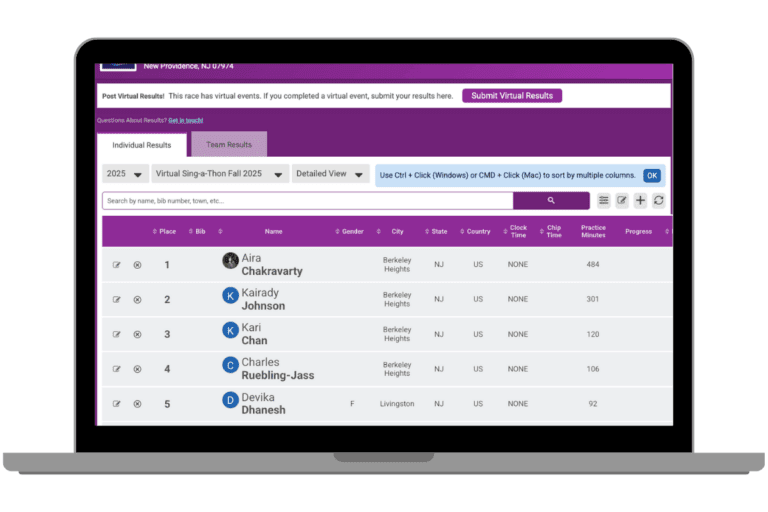Dismiss the sorting tip with OK
Screen dimensions: 768x512
click(652, 175)
